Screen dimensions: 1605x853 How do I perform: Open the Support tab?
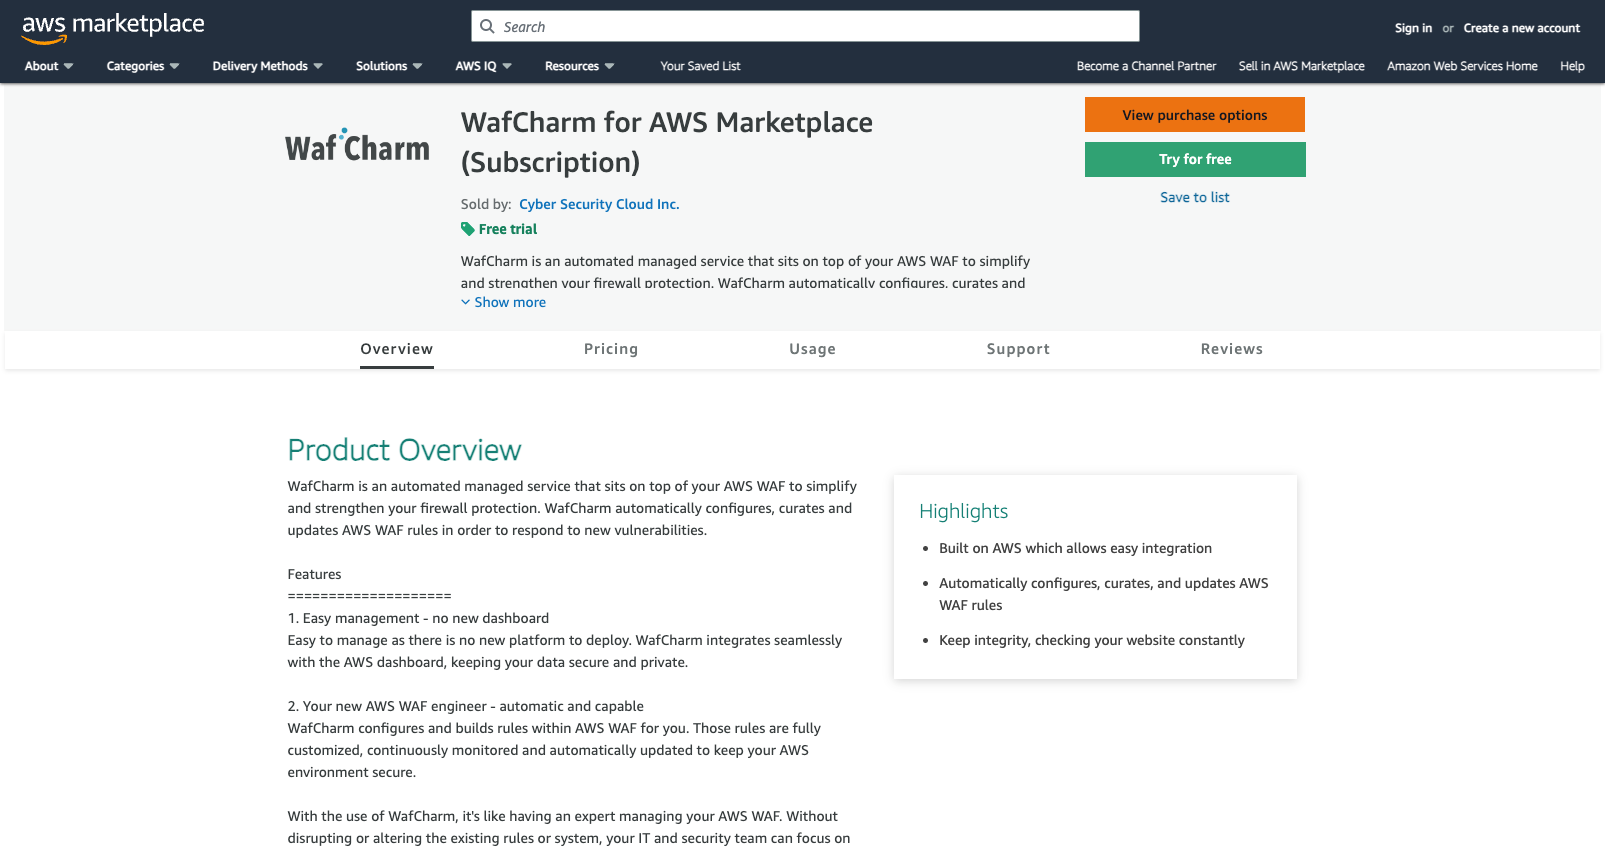click(x=1018, y=349)
